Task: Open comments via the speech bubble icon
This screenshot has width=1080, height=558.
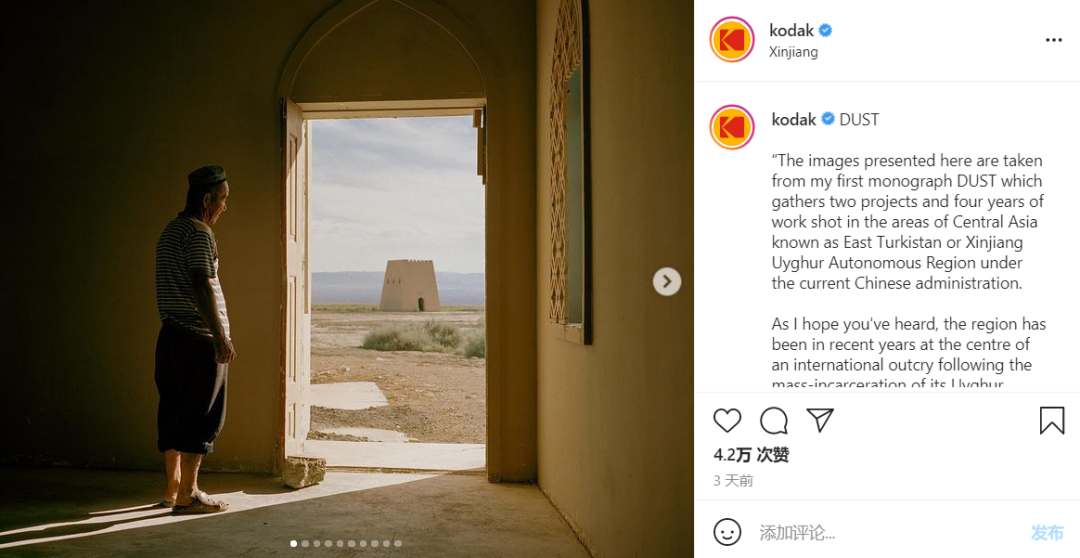Action: click(773, 420)
